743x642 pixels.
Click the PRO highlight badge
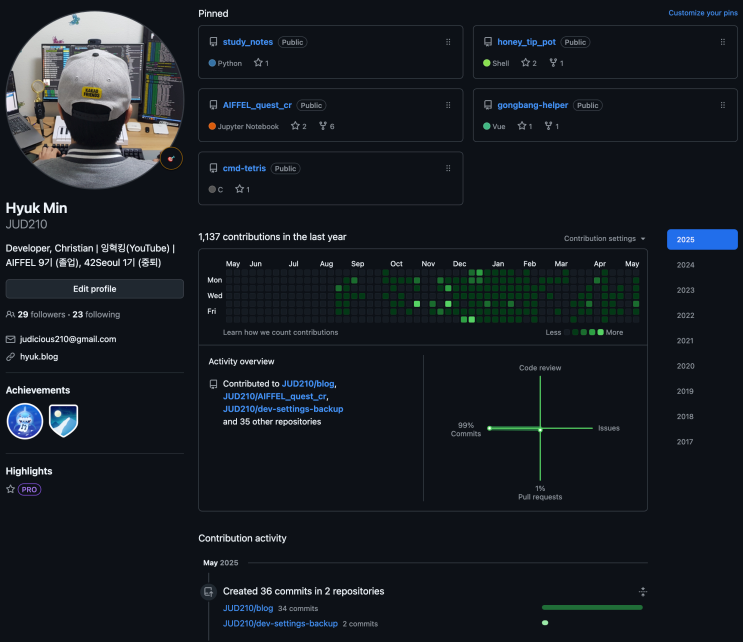click(x=29, y=489)
